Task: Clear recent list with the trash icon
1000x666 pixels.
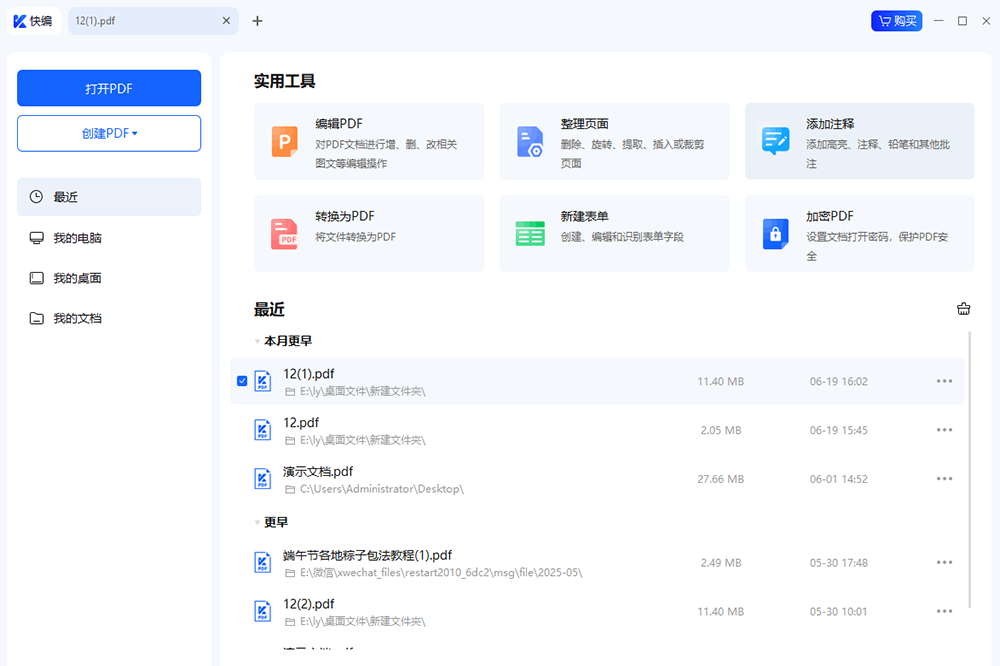Action: click(964, 309)
